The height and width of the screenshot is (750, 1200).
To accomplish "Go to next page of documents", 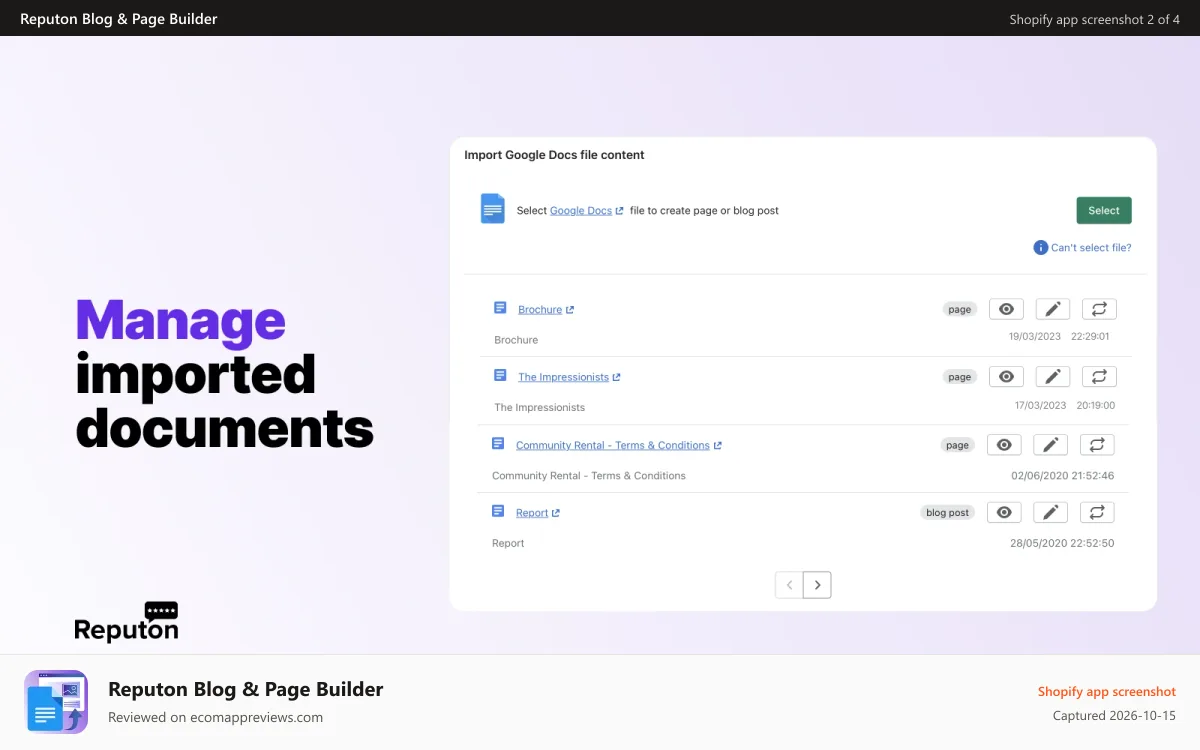I will click(817, 585).
